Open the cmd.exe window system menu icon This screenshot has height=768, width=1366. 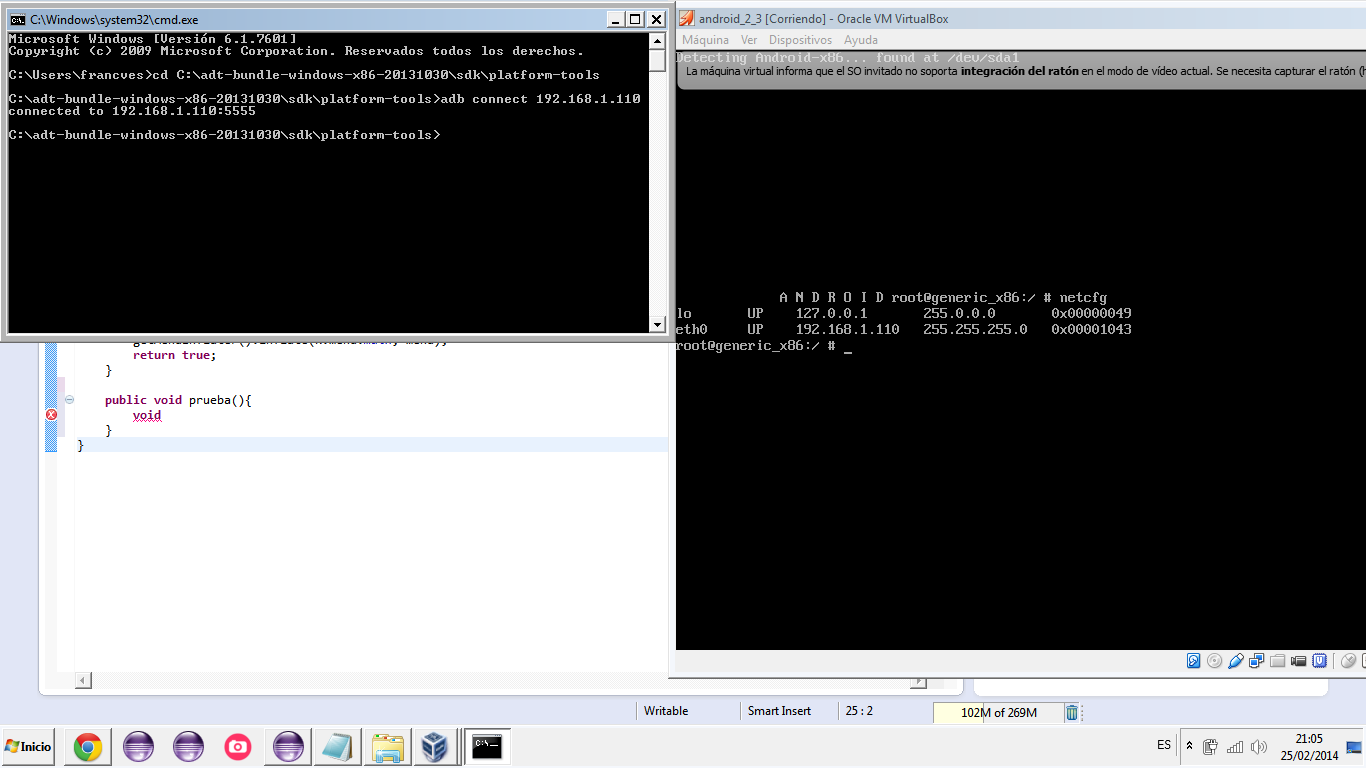18,19
